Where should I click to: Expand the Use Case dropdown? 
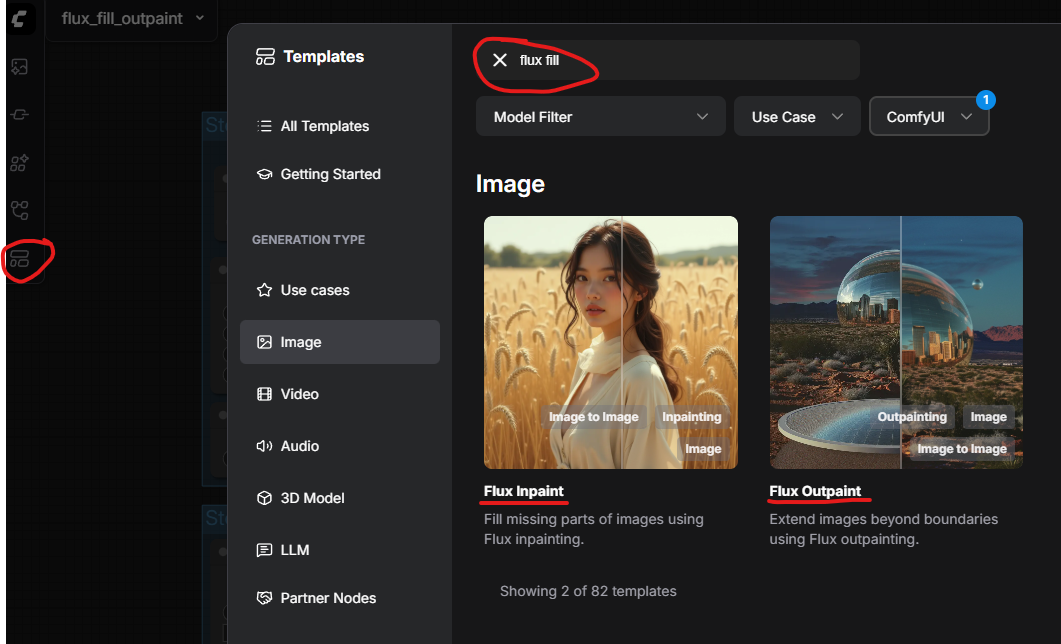pos(797,116)
